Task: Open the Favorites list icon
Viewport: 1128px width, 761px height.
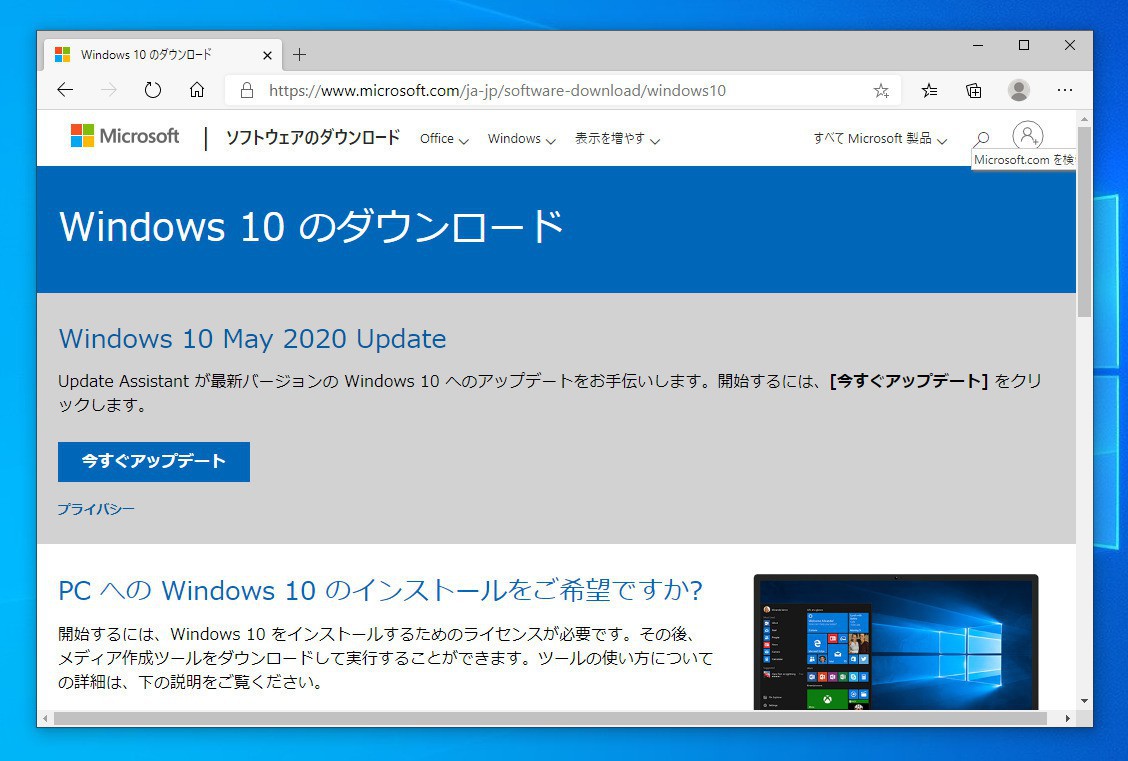Action: (929, 91)
